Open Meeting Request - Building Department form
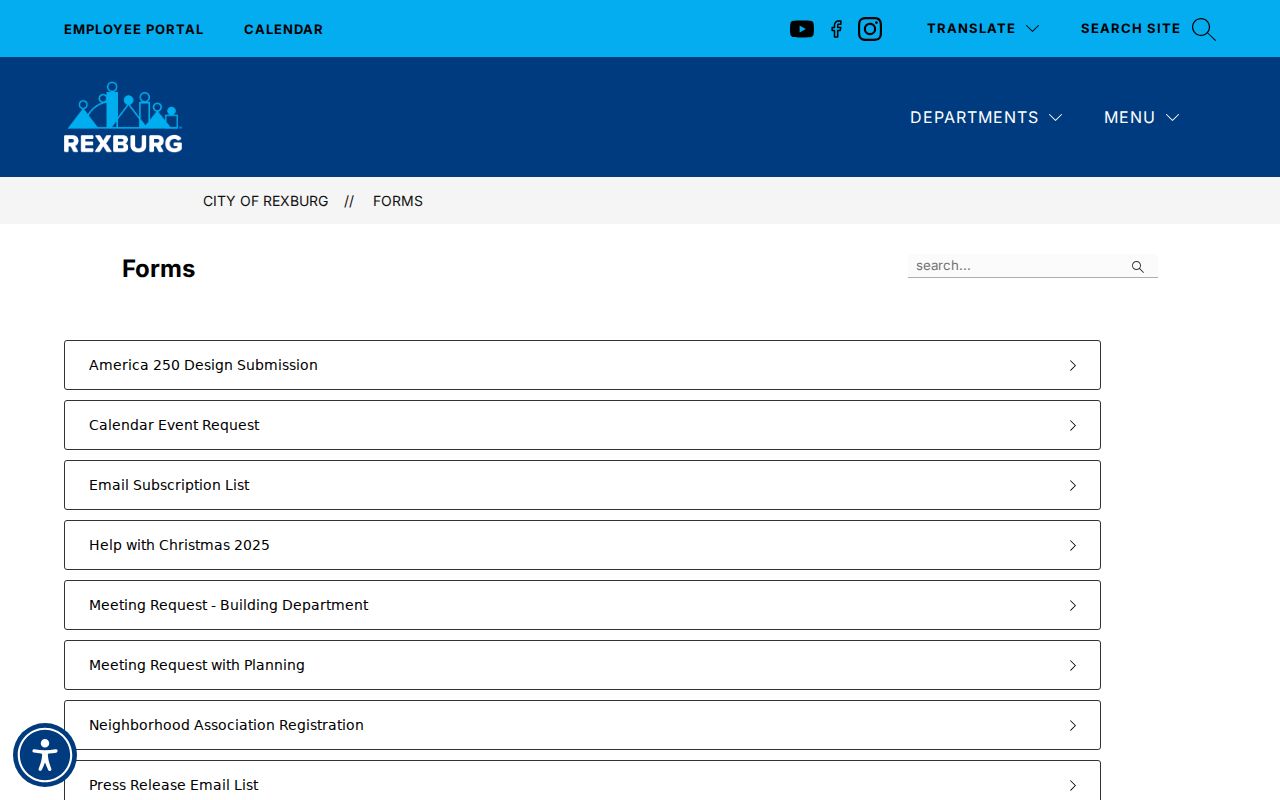 [x=582, y=605]
